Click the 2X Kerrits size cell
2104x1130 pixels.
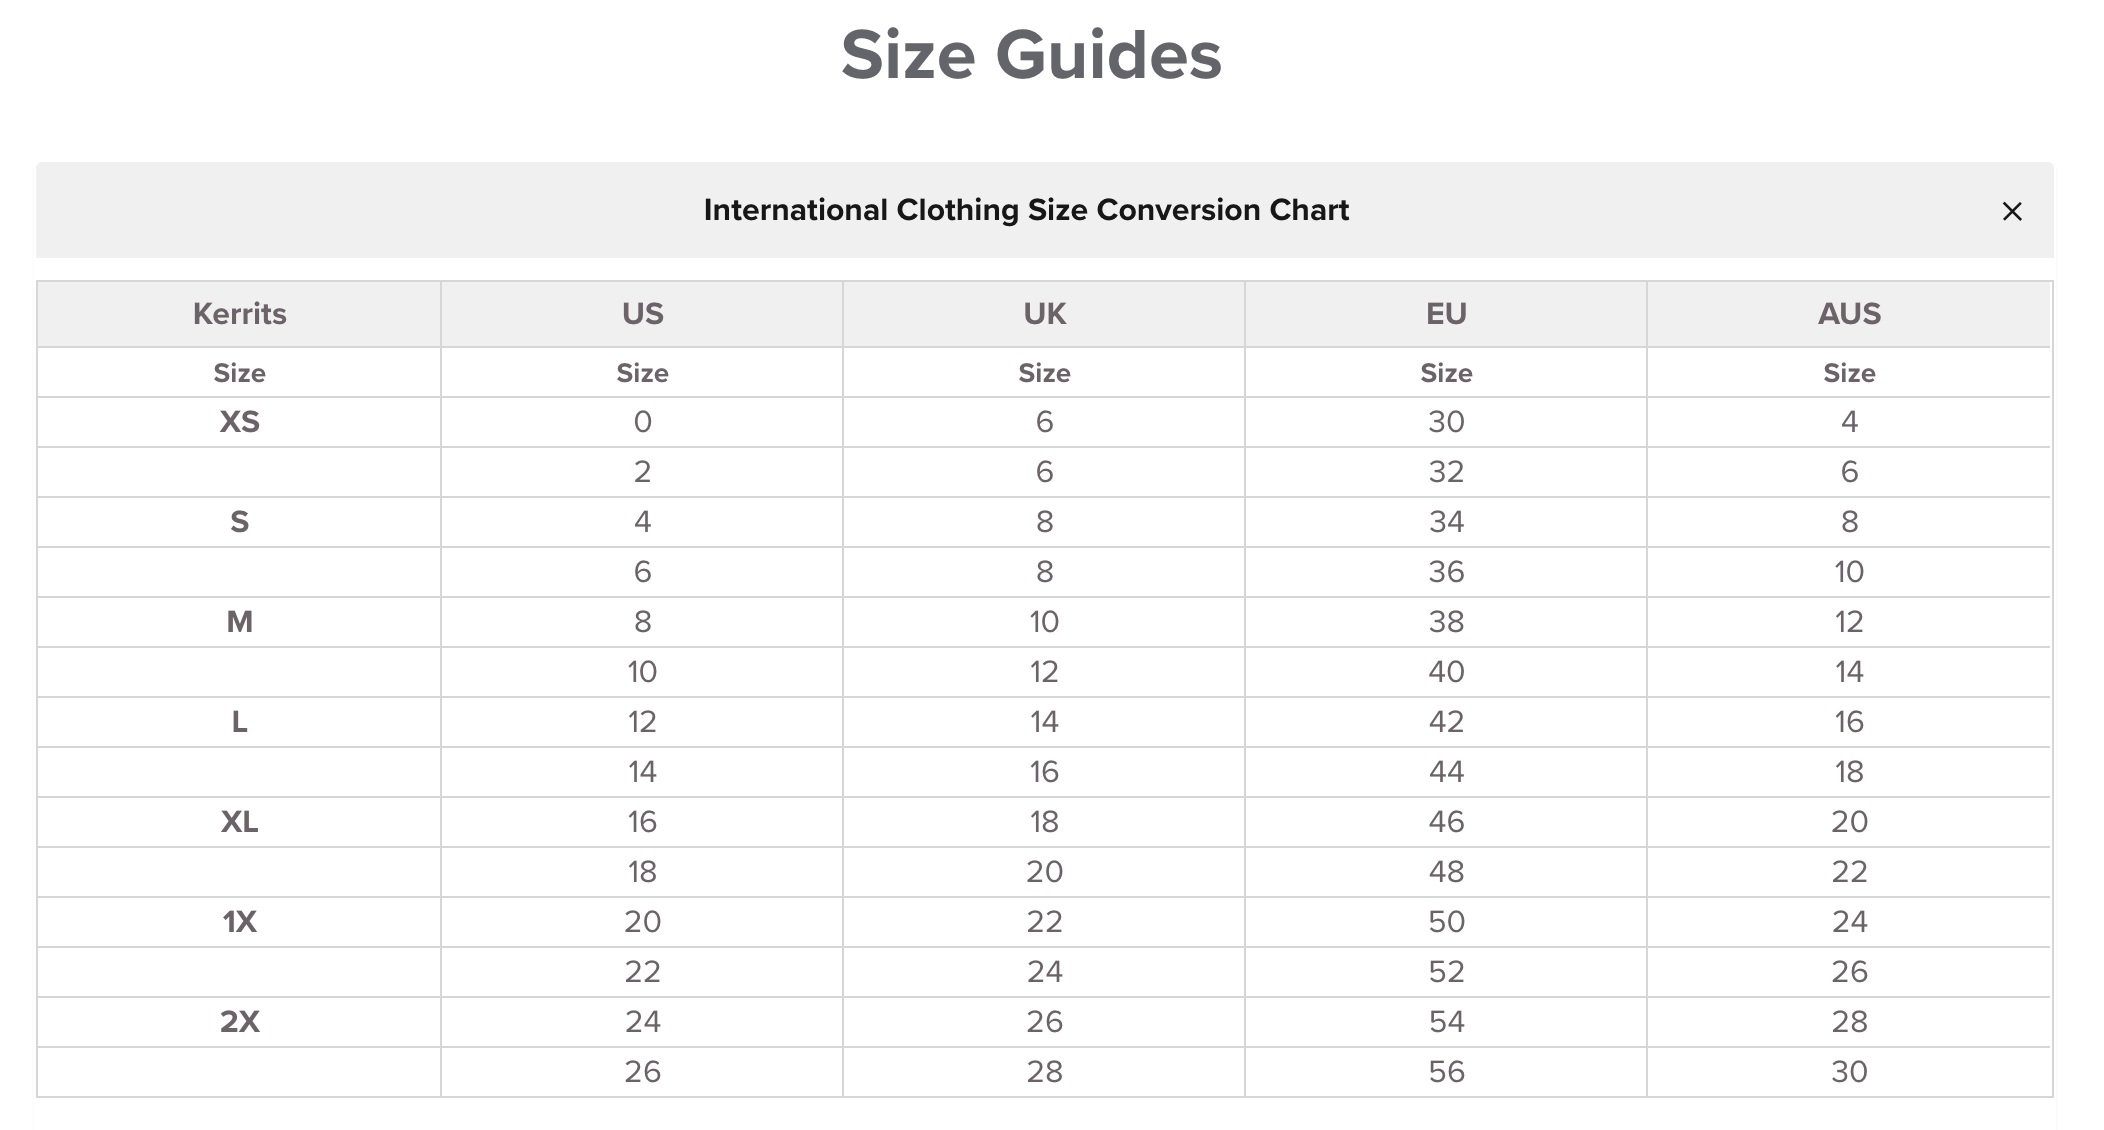tap(239, 1022)
